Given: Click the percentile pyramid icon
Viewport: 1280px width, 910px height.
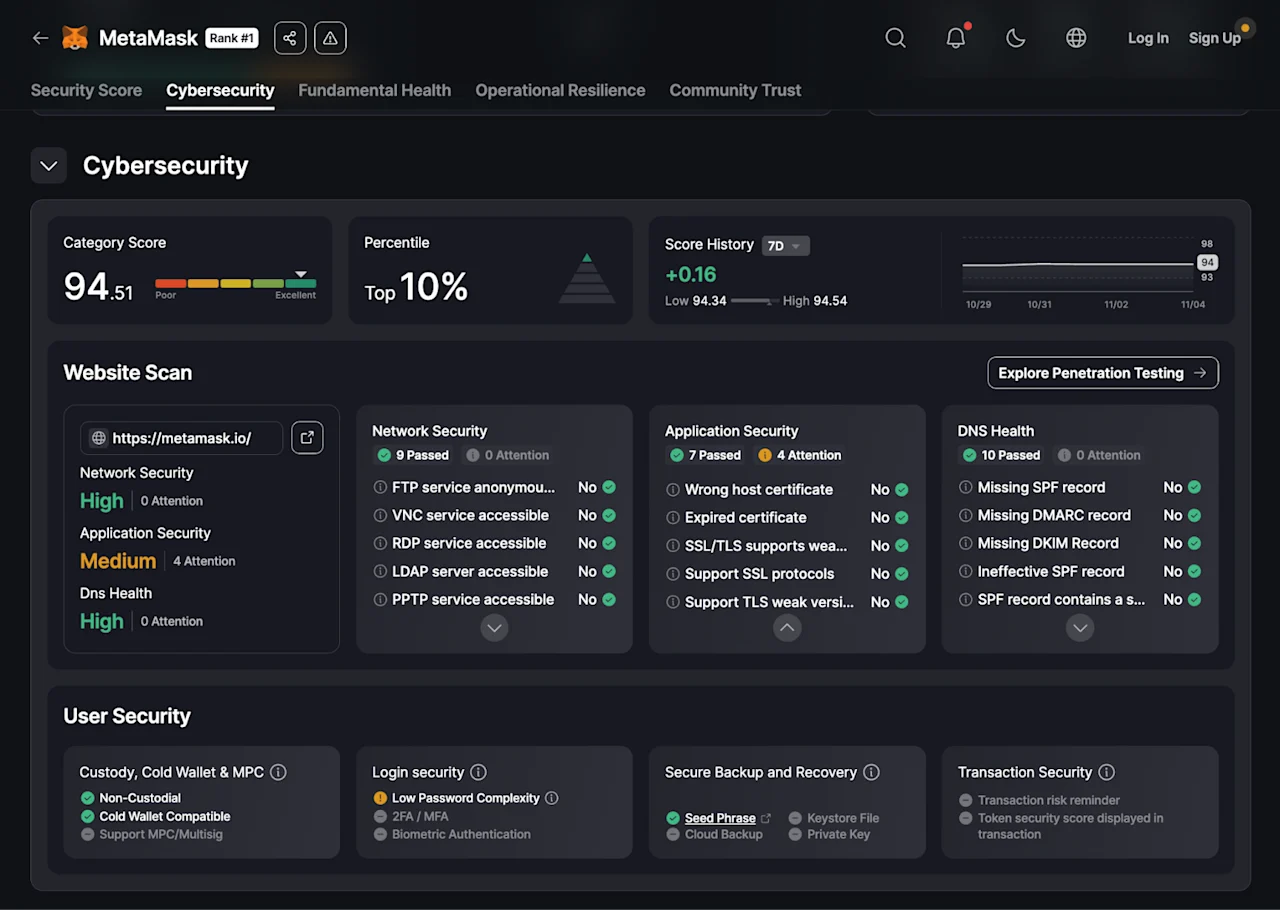Looking at the screenshot, I should pyautogui.click(x=587, y=278).
